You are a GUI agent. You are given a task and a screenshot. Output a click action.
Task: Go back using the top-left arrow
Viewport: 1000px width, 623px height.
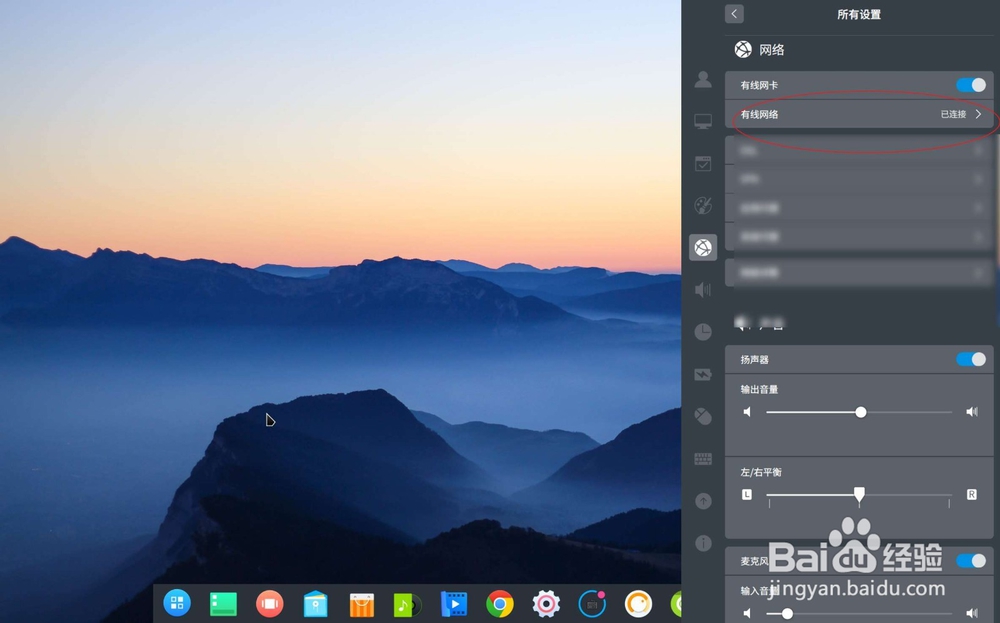tap(733, 13)
